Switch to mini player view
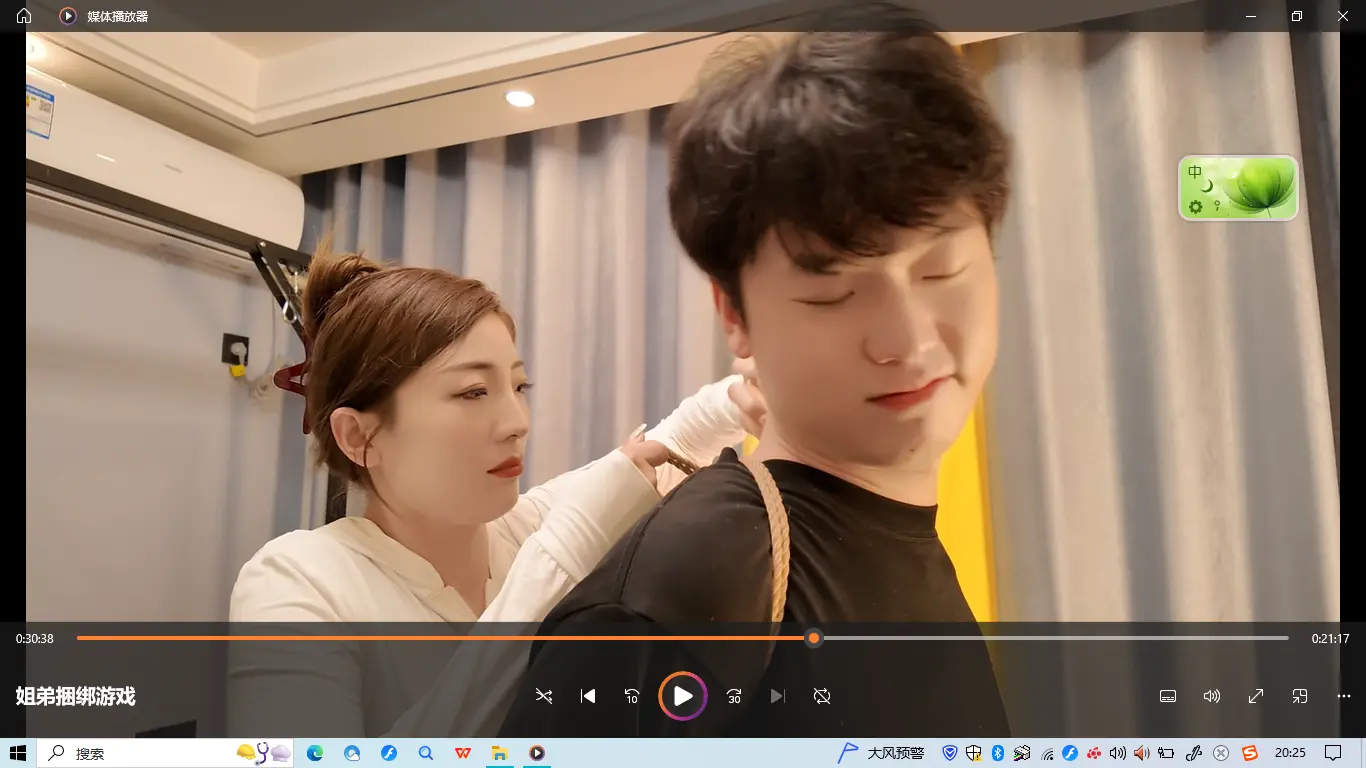The image size is (1366, 768). point(1300,696)
